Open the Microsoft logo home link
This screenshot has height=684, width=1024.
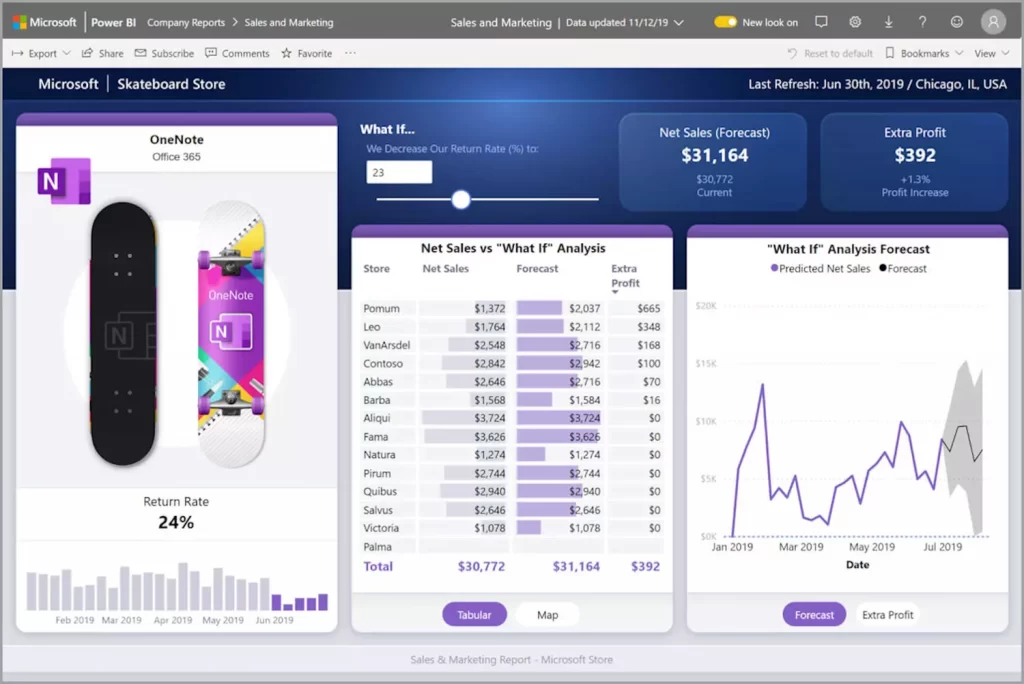(x=44, y=22)
